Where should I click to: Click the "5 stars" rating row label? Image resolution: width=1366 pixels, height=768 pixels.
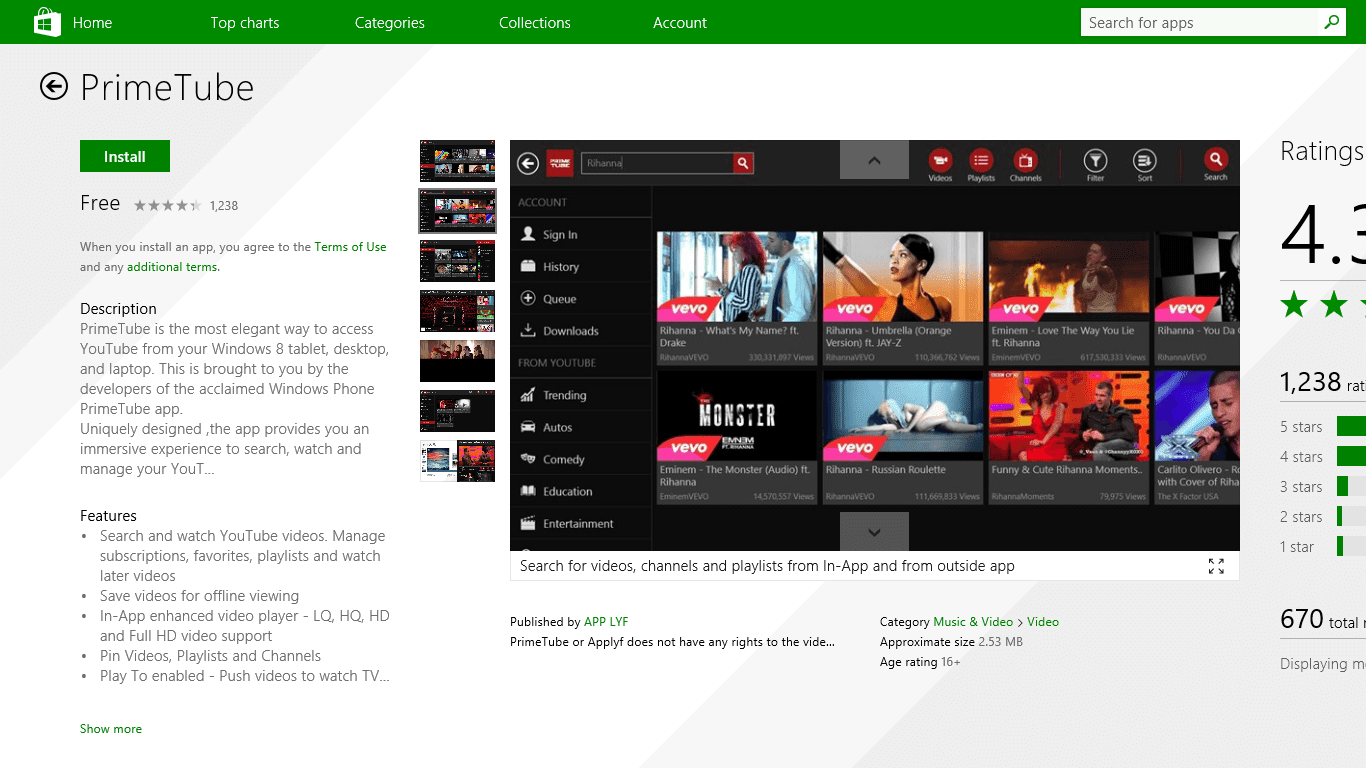point(1301,427)
